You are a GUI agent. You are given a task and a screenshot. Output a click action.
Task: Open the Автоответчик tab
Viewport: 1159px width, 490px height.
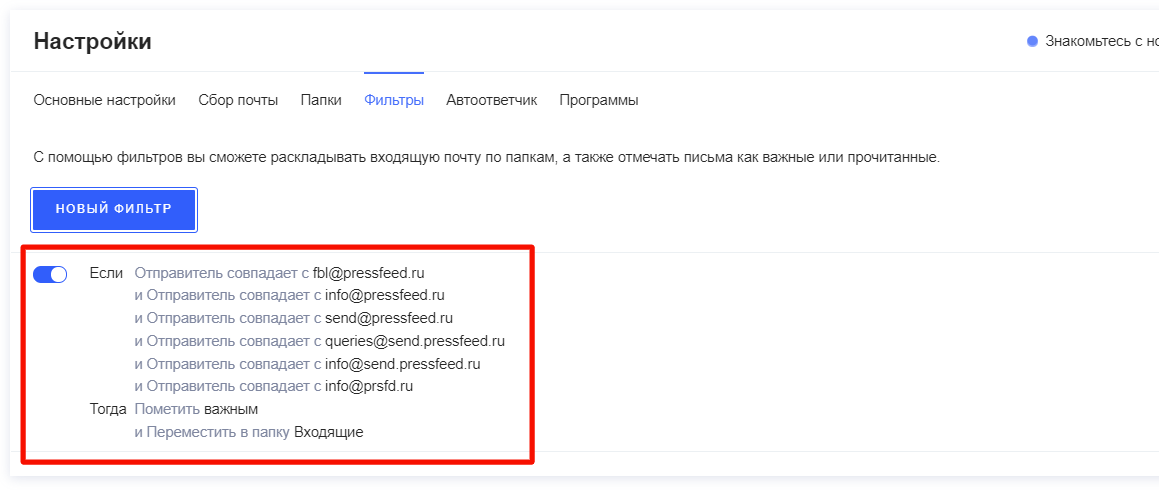(492, 101)
